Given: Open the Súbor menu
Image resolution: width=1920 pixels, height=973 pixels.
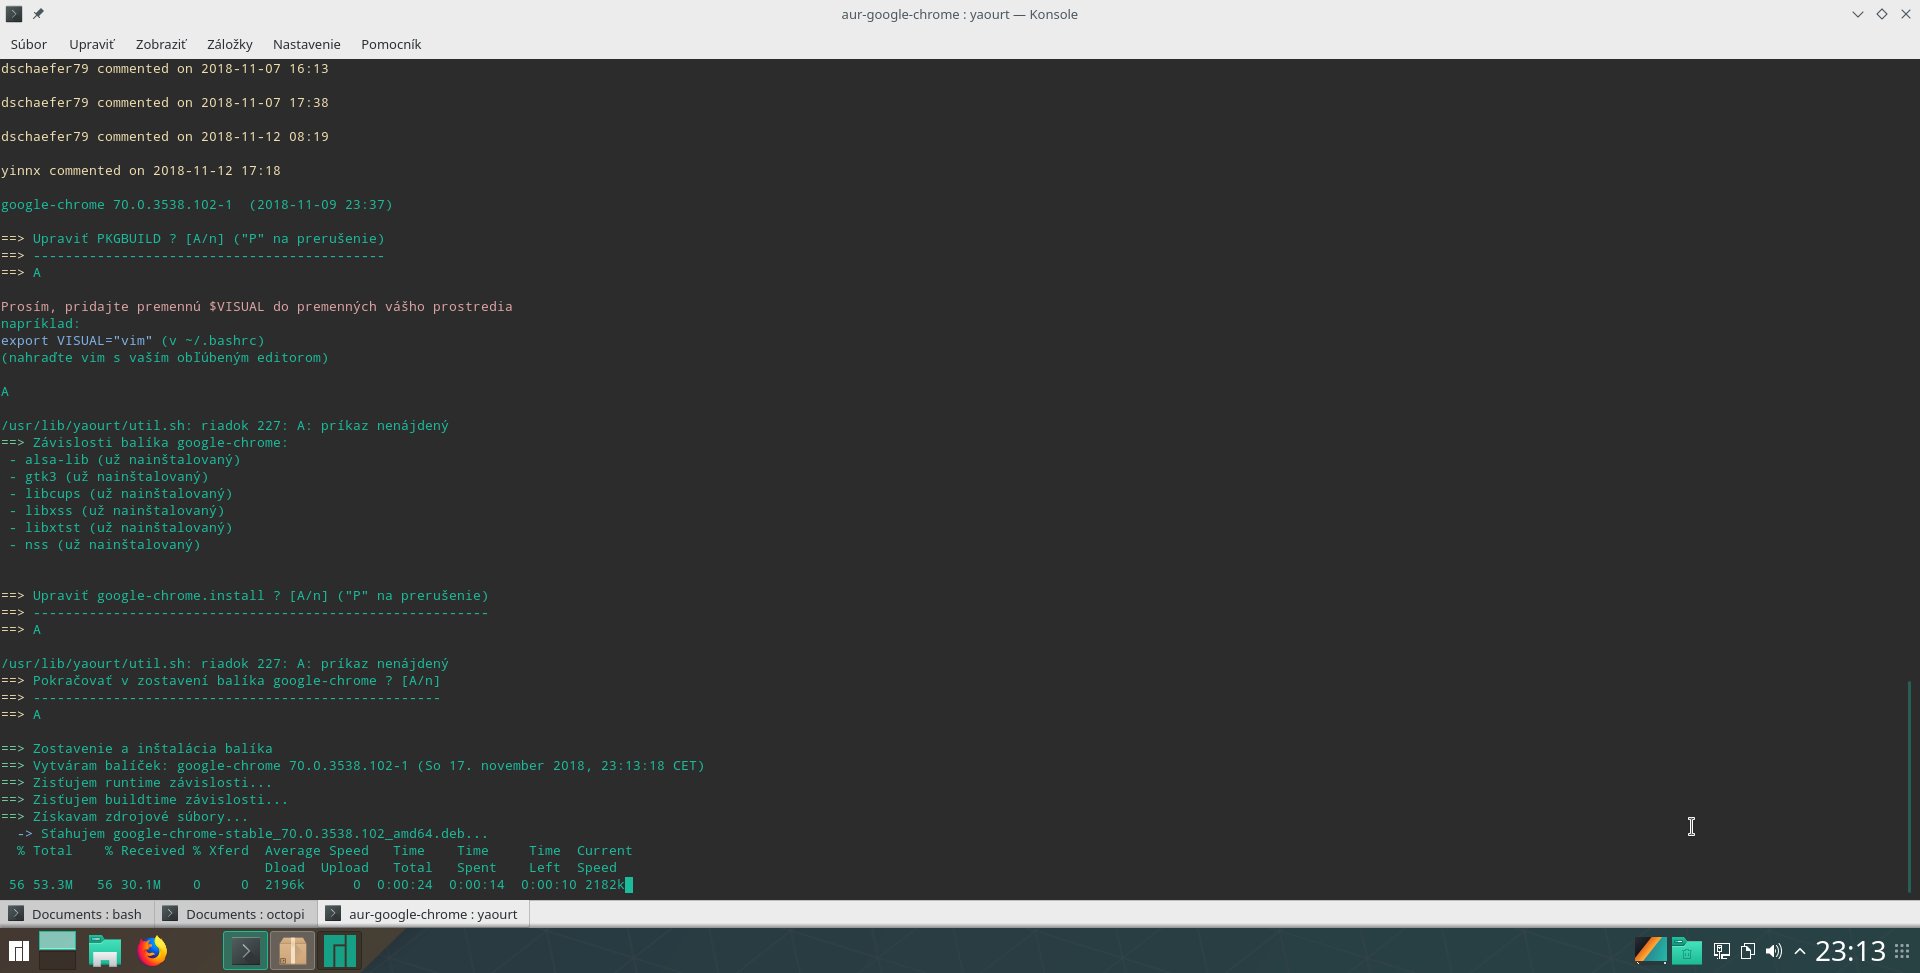Looking at the screenshot, I should (x=29, y=44).
